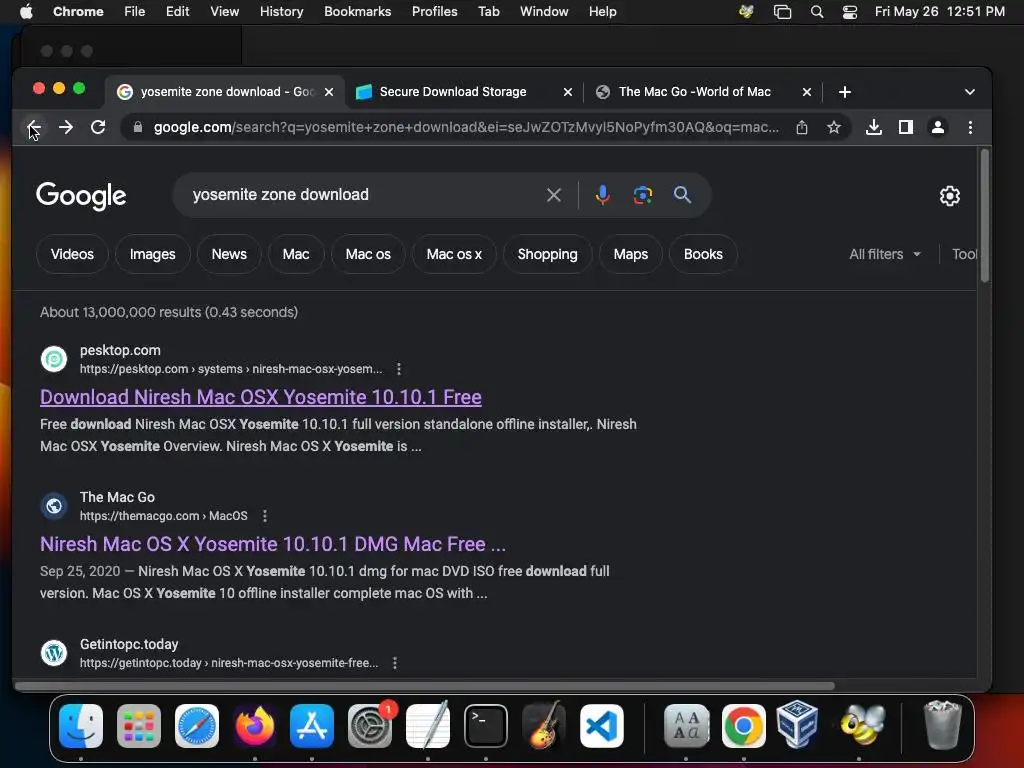Expand the All filters dropdown
This screenshot has height=768, width=1024.
point(884,254)
